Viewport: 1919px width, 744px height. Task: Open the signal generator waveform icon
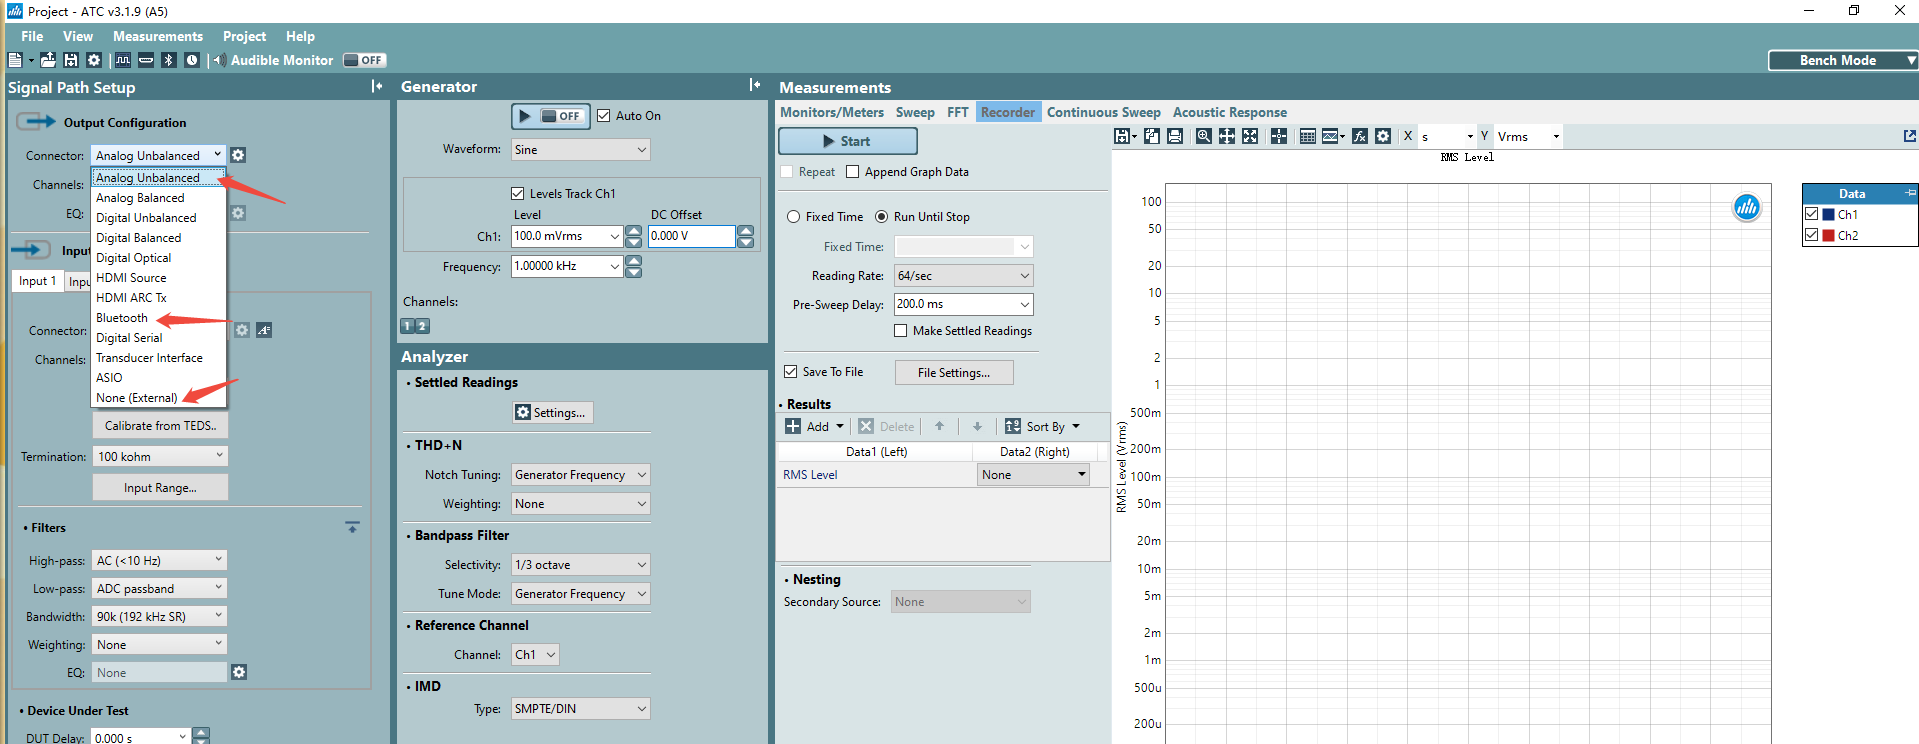click(123, 60)
